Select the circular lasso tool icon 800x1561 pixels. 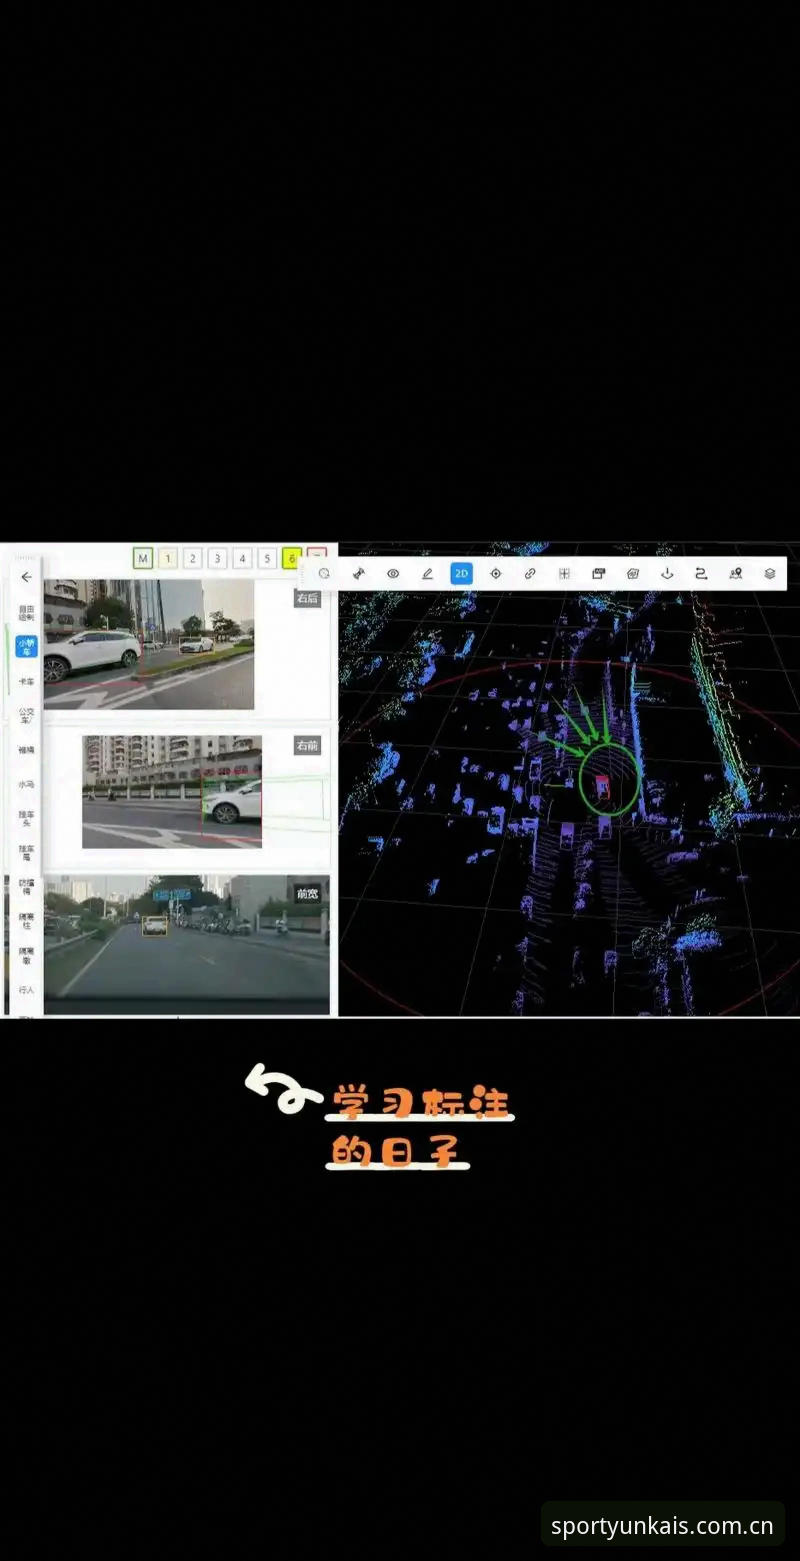(324, 574)
